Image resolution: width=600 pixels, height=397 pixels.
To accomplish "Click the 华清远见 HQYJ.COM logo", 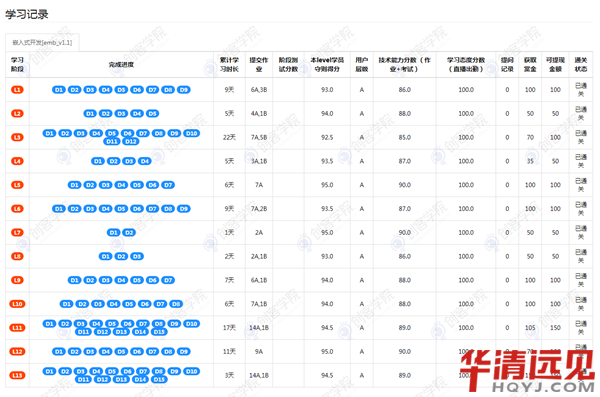I will (x=527, y=371).
